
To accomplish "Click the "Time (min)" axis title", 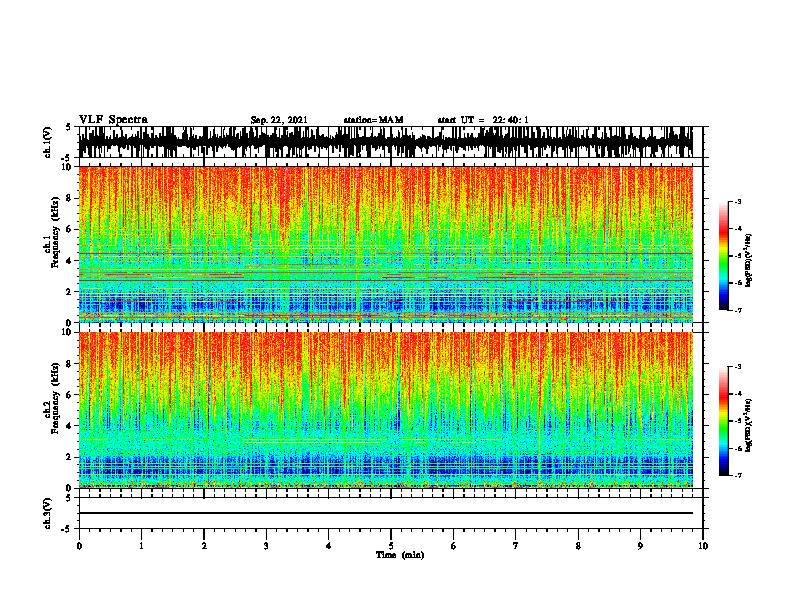I will click(400, 555).
